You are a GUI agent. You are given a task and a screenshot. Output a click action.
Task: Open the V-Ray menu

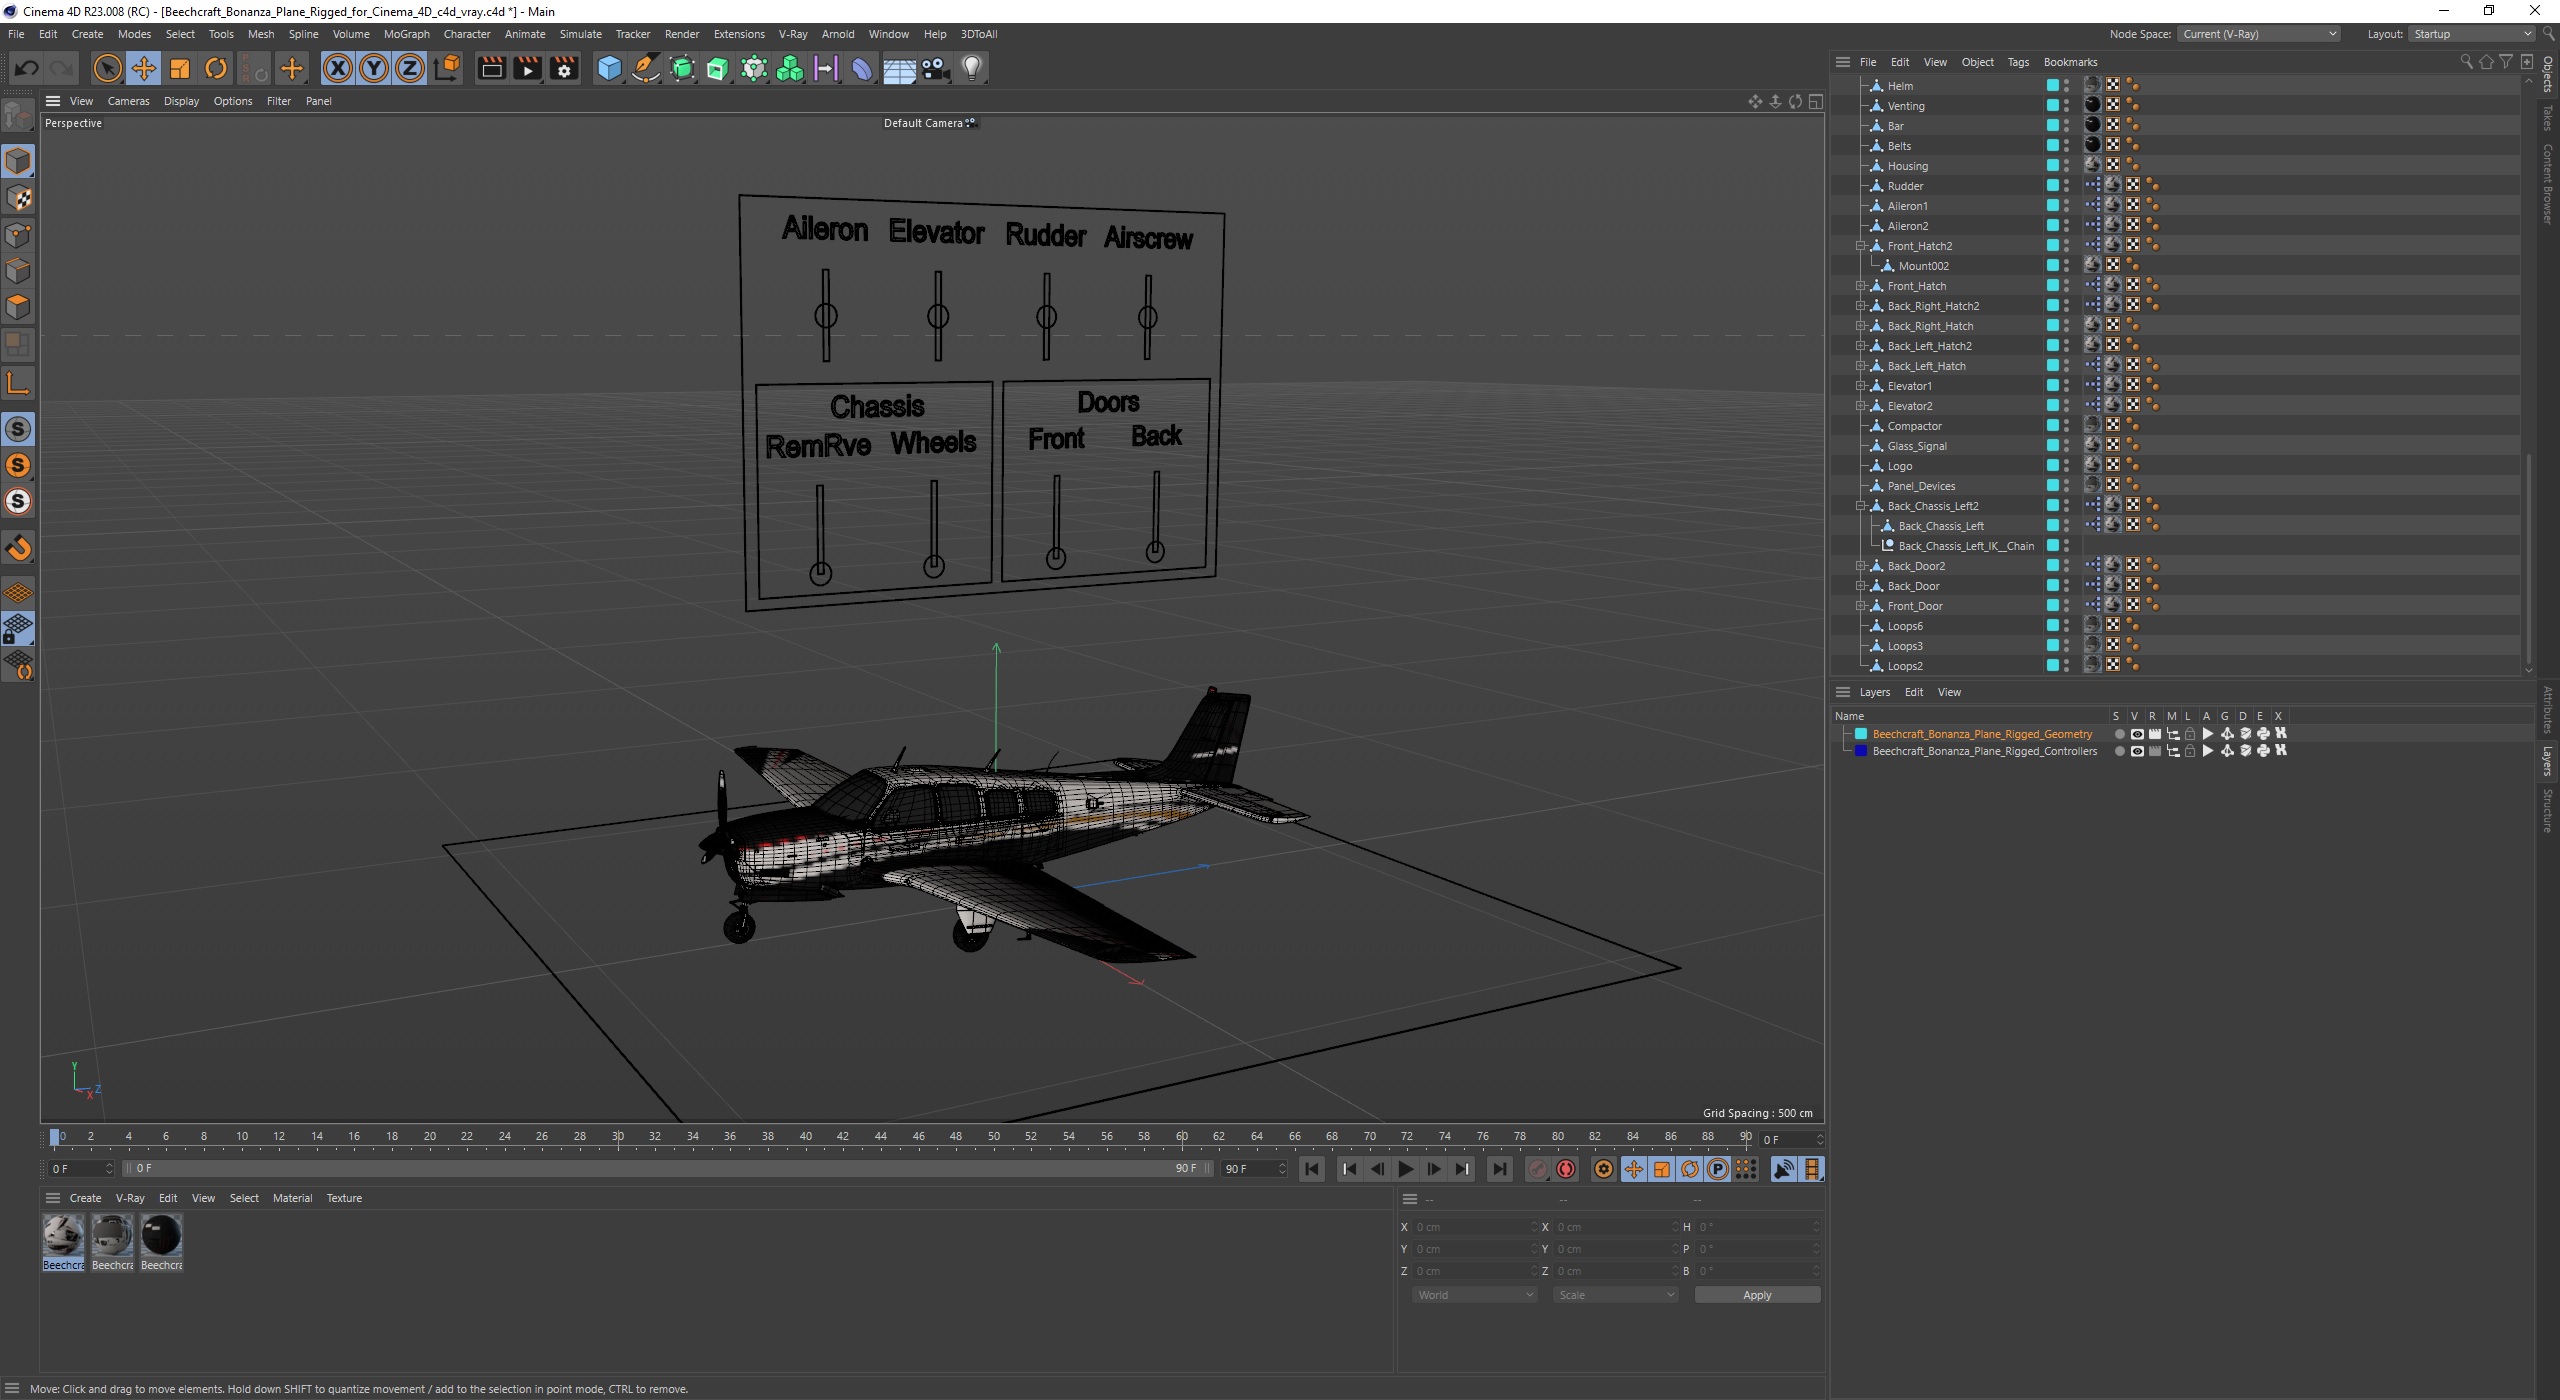click(793, 34)
